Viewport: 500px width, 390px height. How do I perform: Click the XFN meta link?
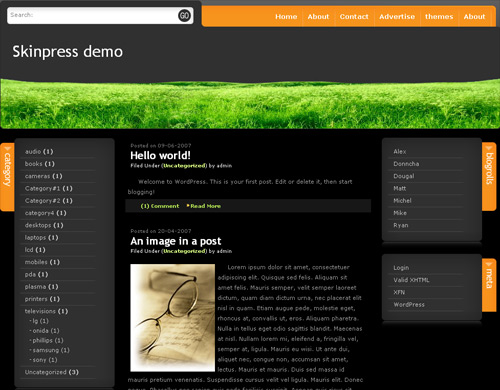point(399,292)
